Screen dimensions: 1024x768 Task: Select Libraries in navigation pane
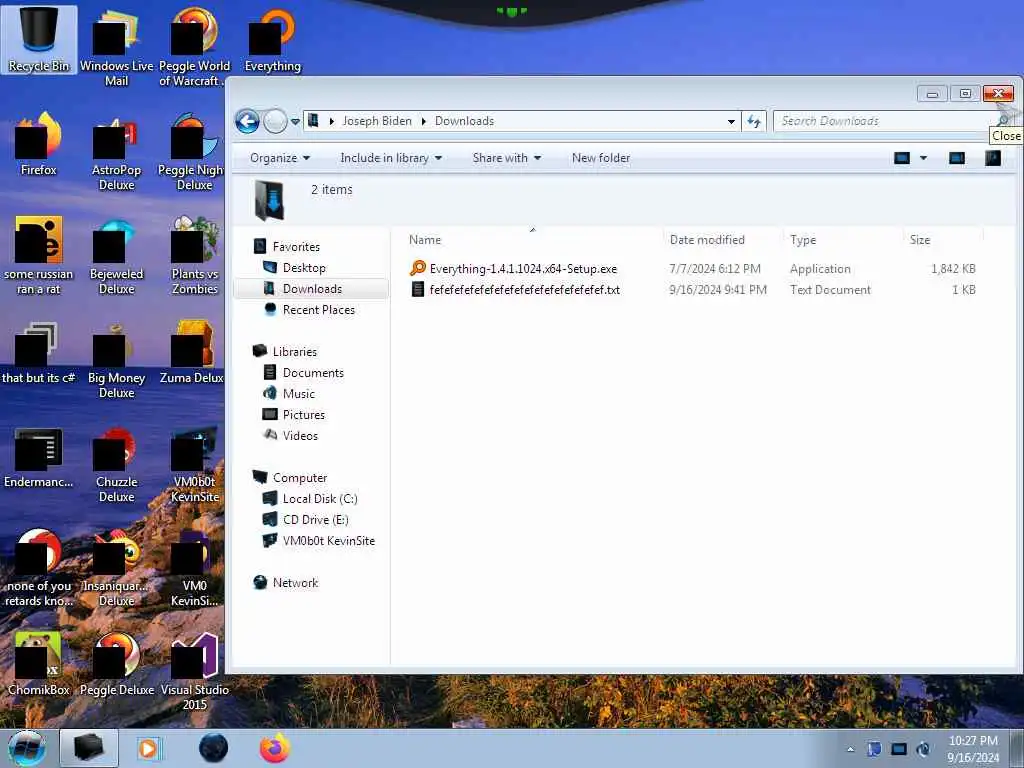click(295, 351)
